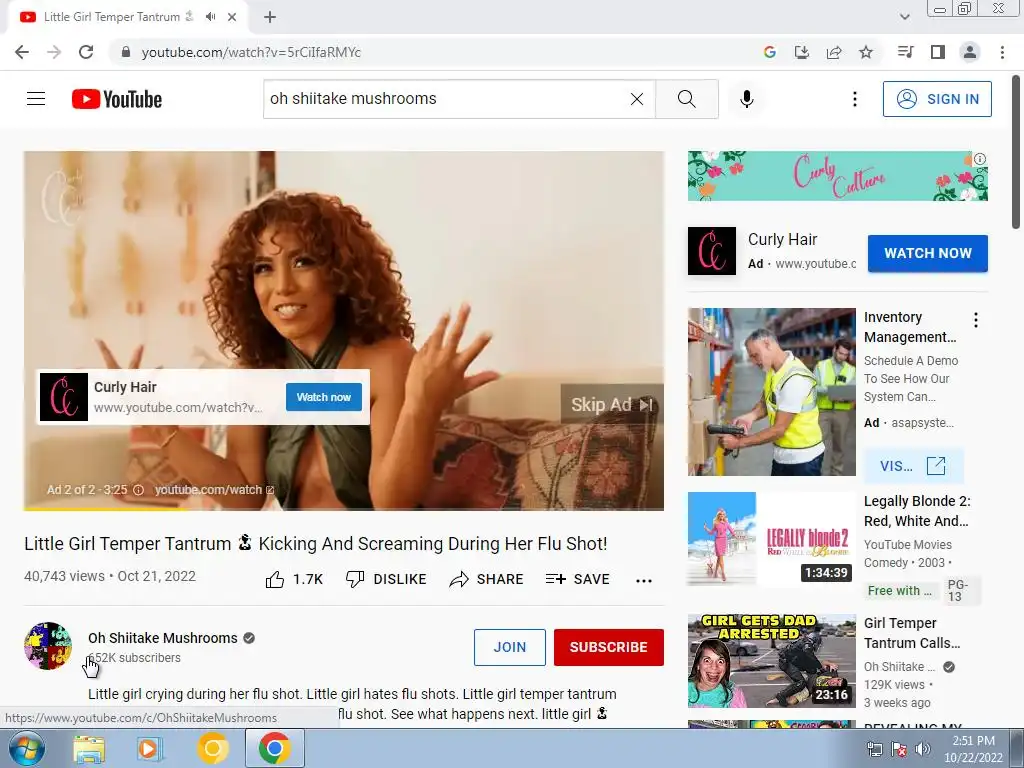Close the Little Girl Temper Tantrum tab
The height and width of the screenshot is (768, 1024).
click(x=232, y=18)
